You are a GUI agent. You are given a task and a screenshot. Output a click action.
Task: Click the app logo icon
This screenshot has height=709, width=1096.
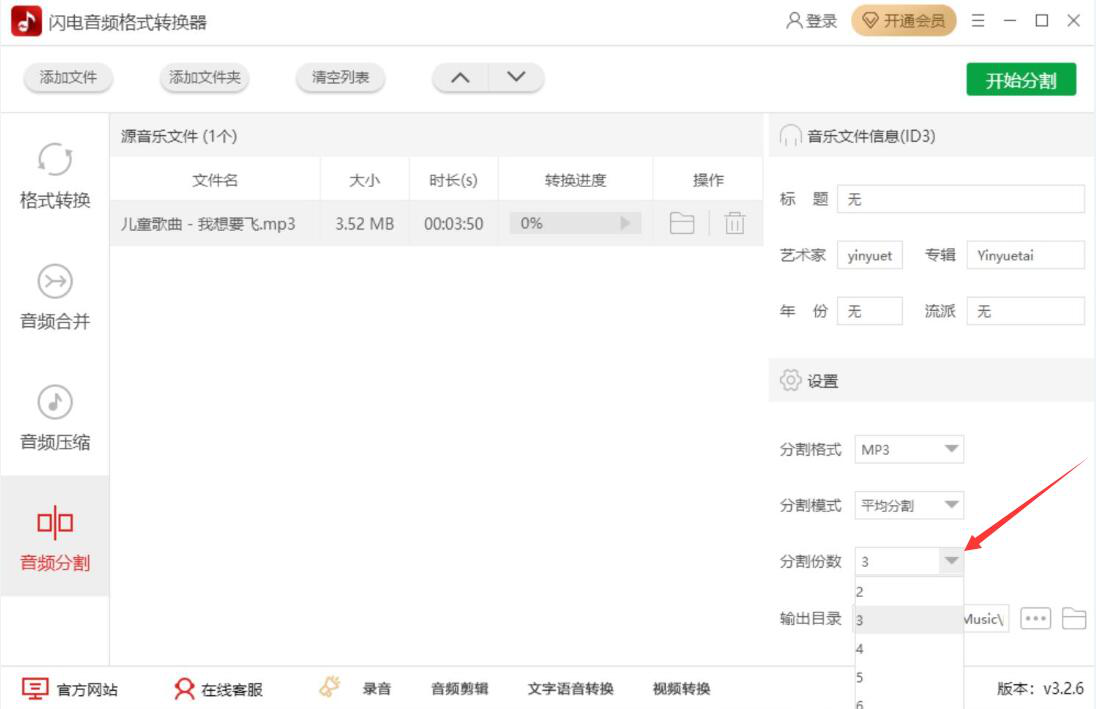[26, 22]
